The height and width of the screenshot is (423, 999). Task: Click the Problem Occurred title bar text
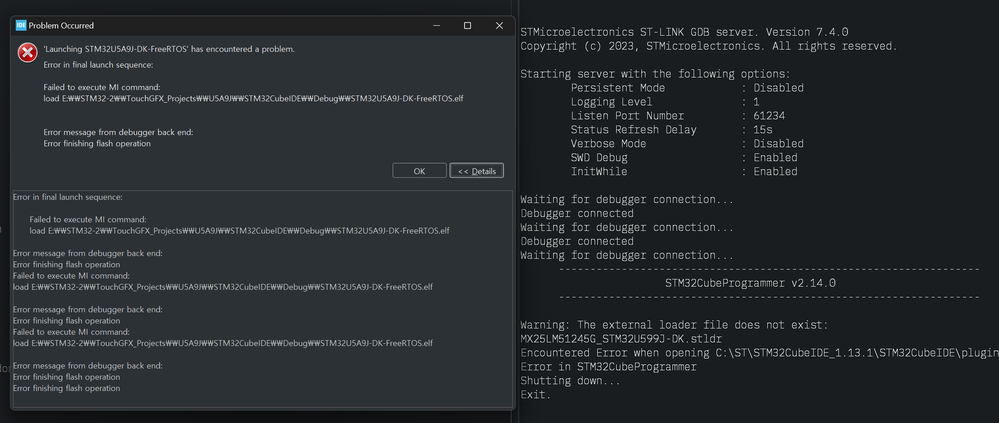coord(62,25)
